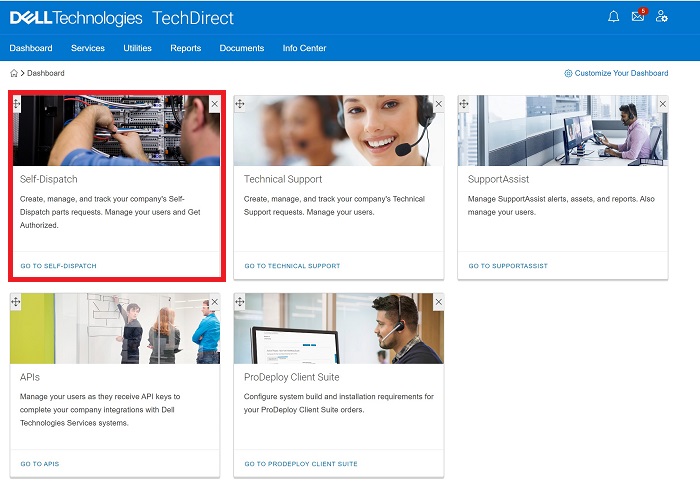The height and width of the screenshot is (484, 700).
Task: Click the APIs whiteboard meeting image
Action: pyautogui.click(x=115, y=328)
